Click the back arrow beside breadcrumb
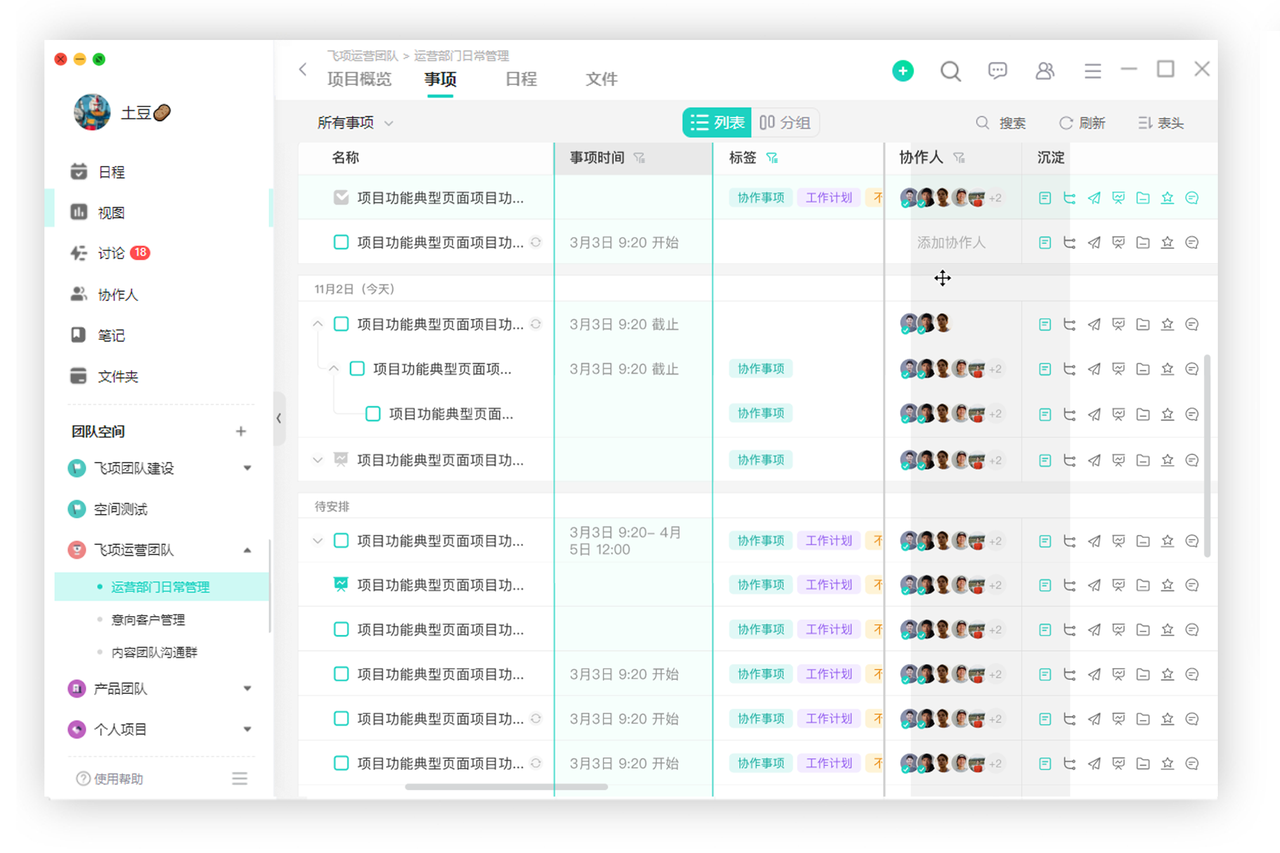Screen dimensions: 1280x853 [x=303, y=69]
